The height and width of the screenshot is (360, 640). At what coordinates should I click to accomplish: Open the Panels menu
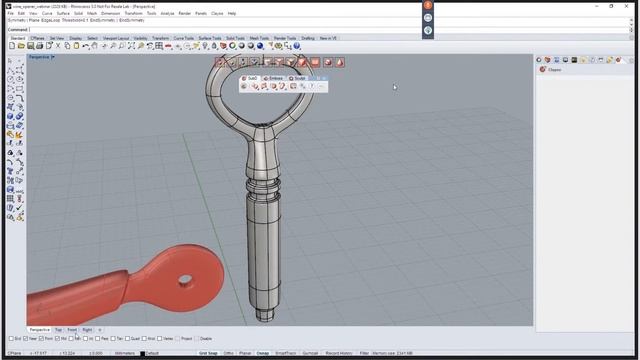tap(201, 13)
